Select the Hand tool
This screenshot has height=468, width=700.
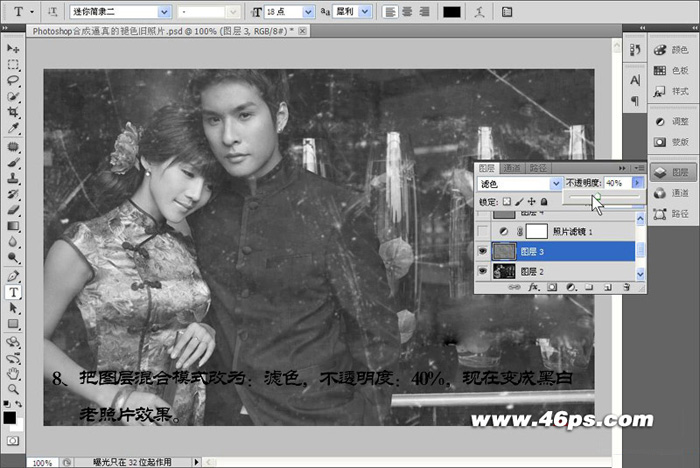[14, 373]
